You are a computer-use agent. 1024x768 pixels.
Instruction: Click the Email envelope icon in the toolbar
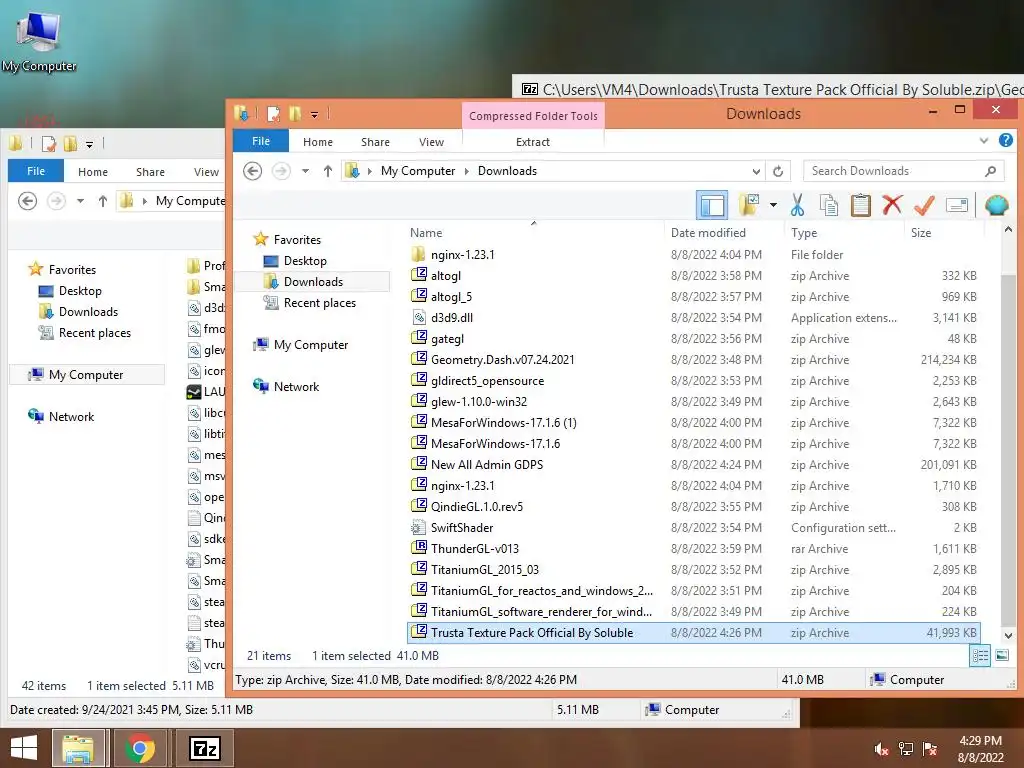(957, 205)
